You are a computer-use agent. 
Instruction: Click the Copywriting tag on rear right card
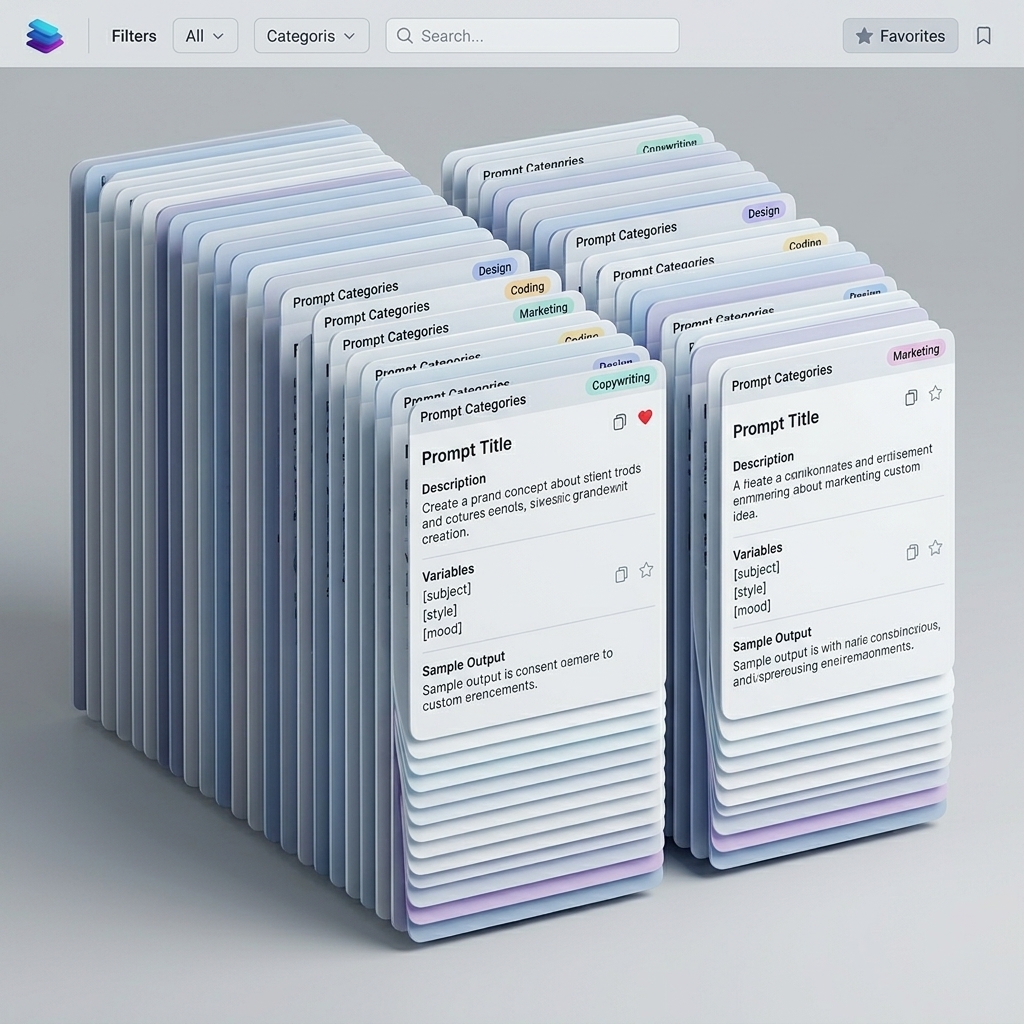click(x=669, y=144)
